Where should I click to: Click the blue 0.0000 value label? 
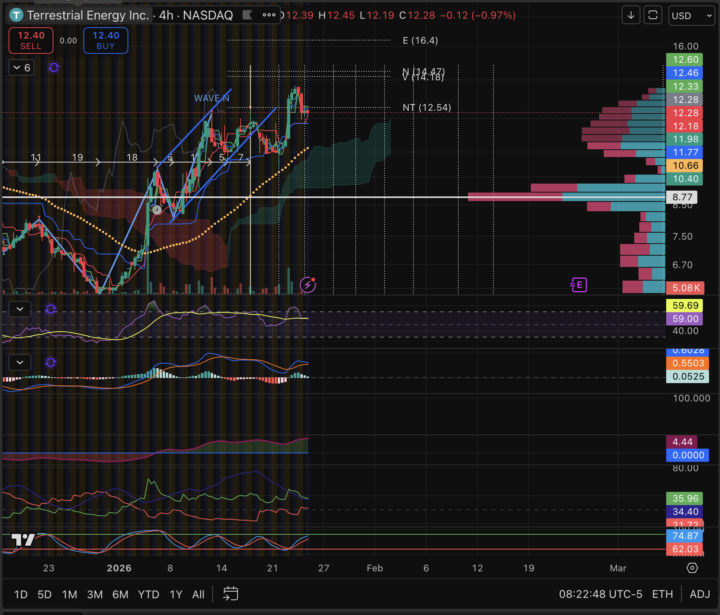coord(688,455)
